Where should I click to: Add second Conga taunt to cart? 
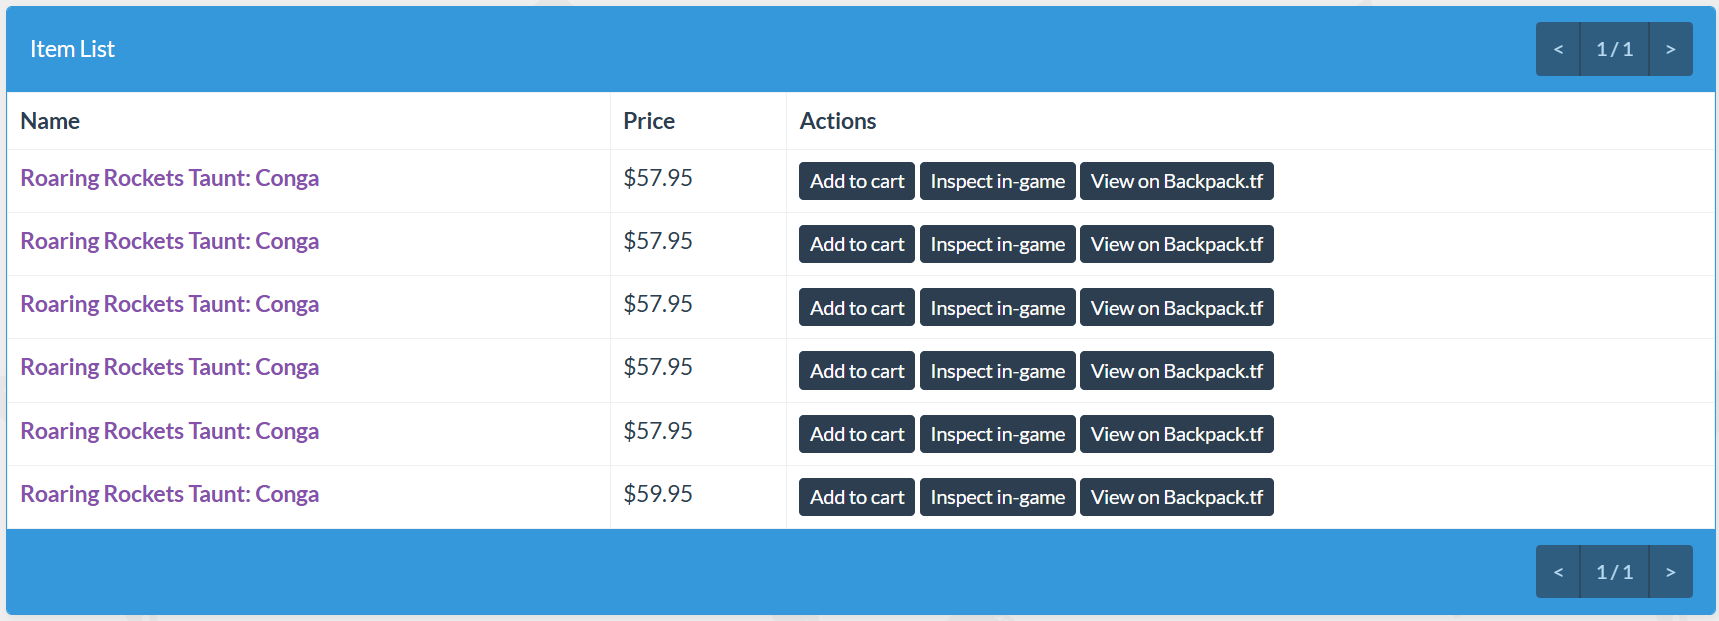857,244
